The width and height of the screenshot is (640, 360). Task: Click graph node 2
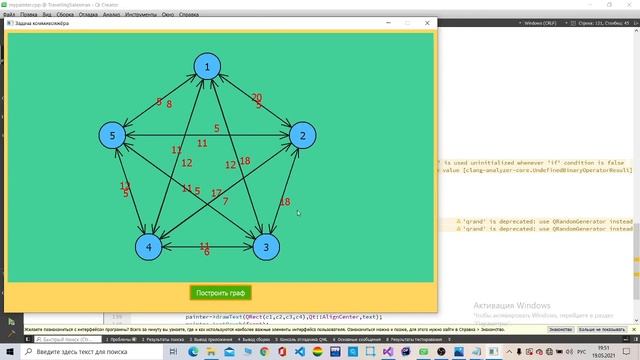click(x=302, y=135)
